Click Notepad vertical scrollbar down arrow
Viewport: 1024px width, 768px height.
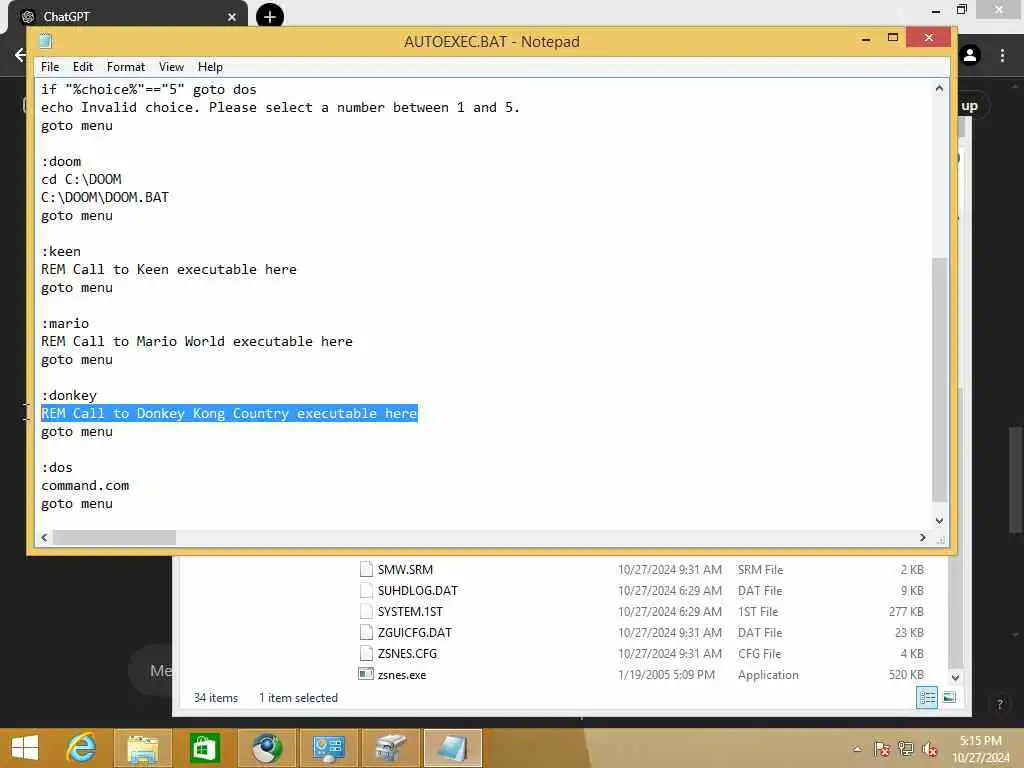(939, 520)
